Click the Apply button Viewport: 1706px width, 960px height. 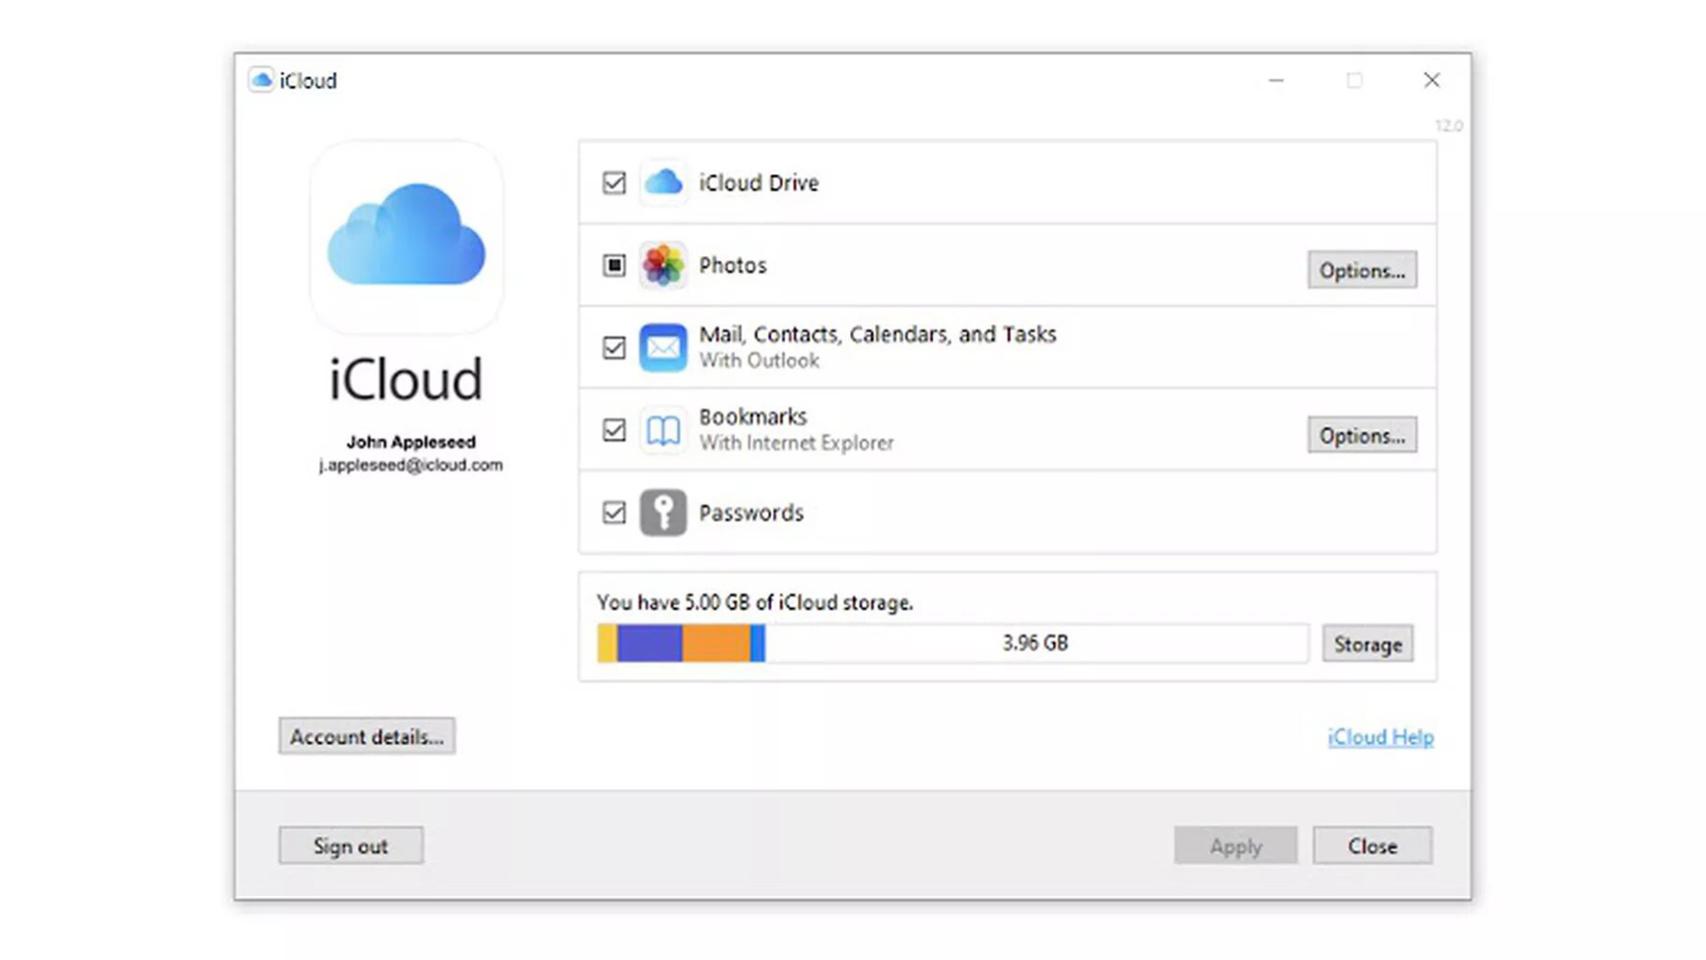1236,846
